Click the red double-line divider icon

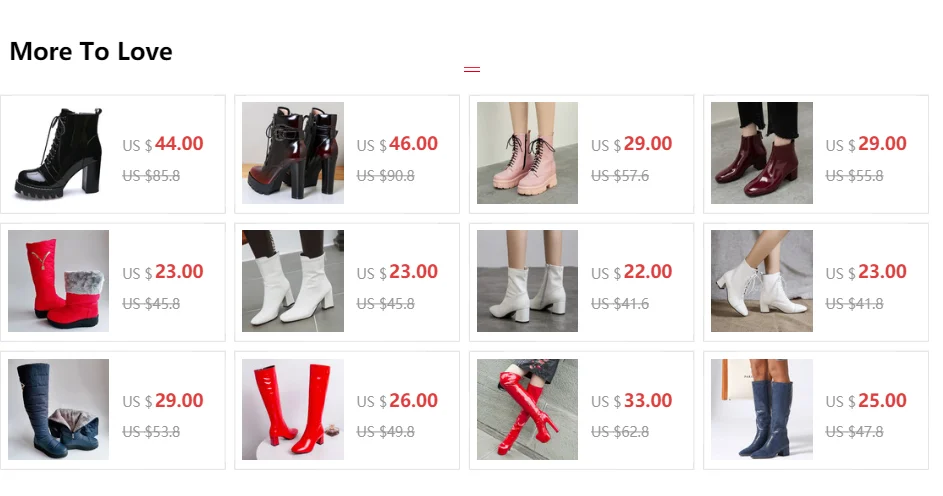[x=472, y=70]
